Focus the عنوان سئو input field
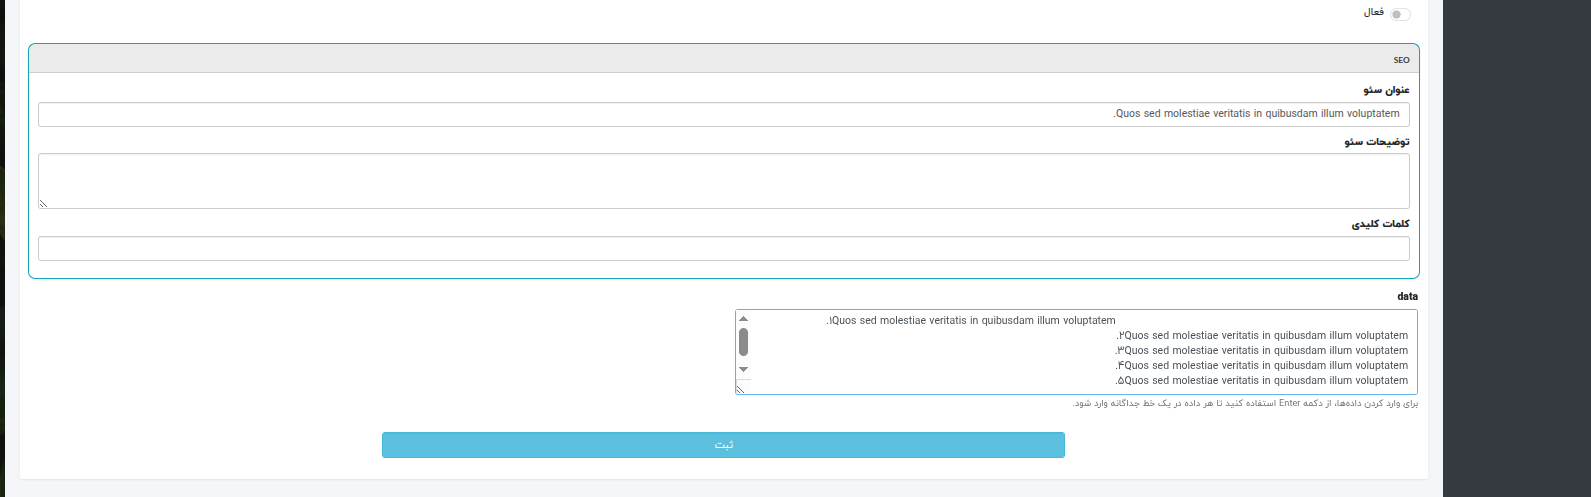This screenshot has width=1591, height=497. [723, 114]
